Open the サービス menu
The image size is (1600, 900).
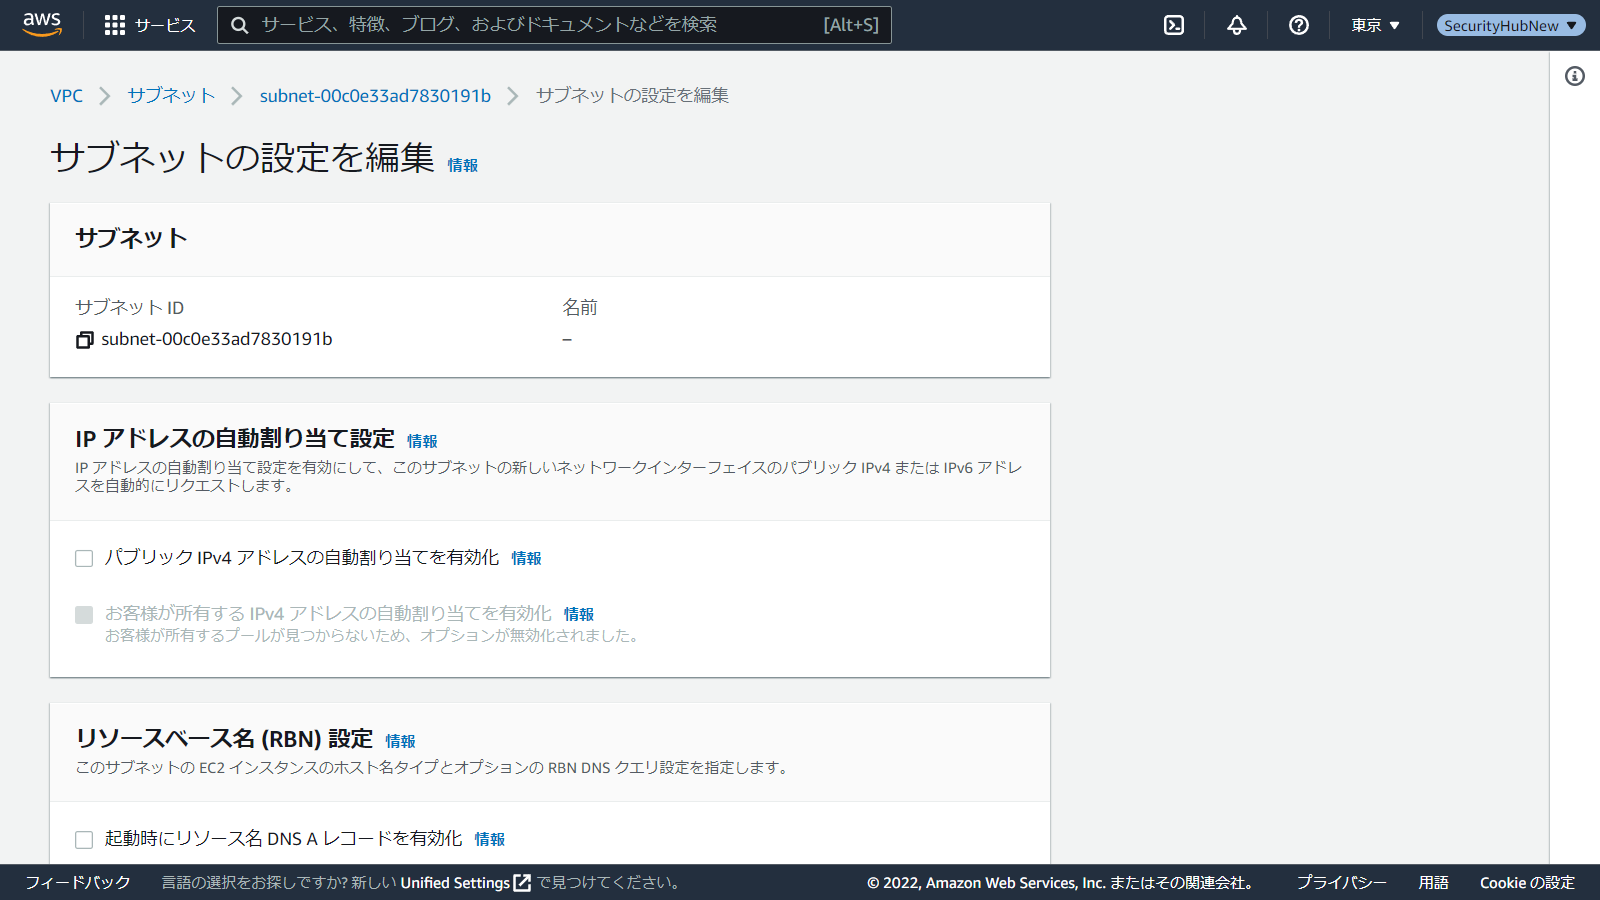(x=165, y=25)
